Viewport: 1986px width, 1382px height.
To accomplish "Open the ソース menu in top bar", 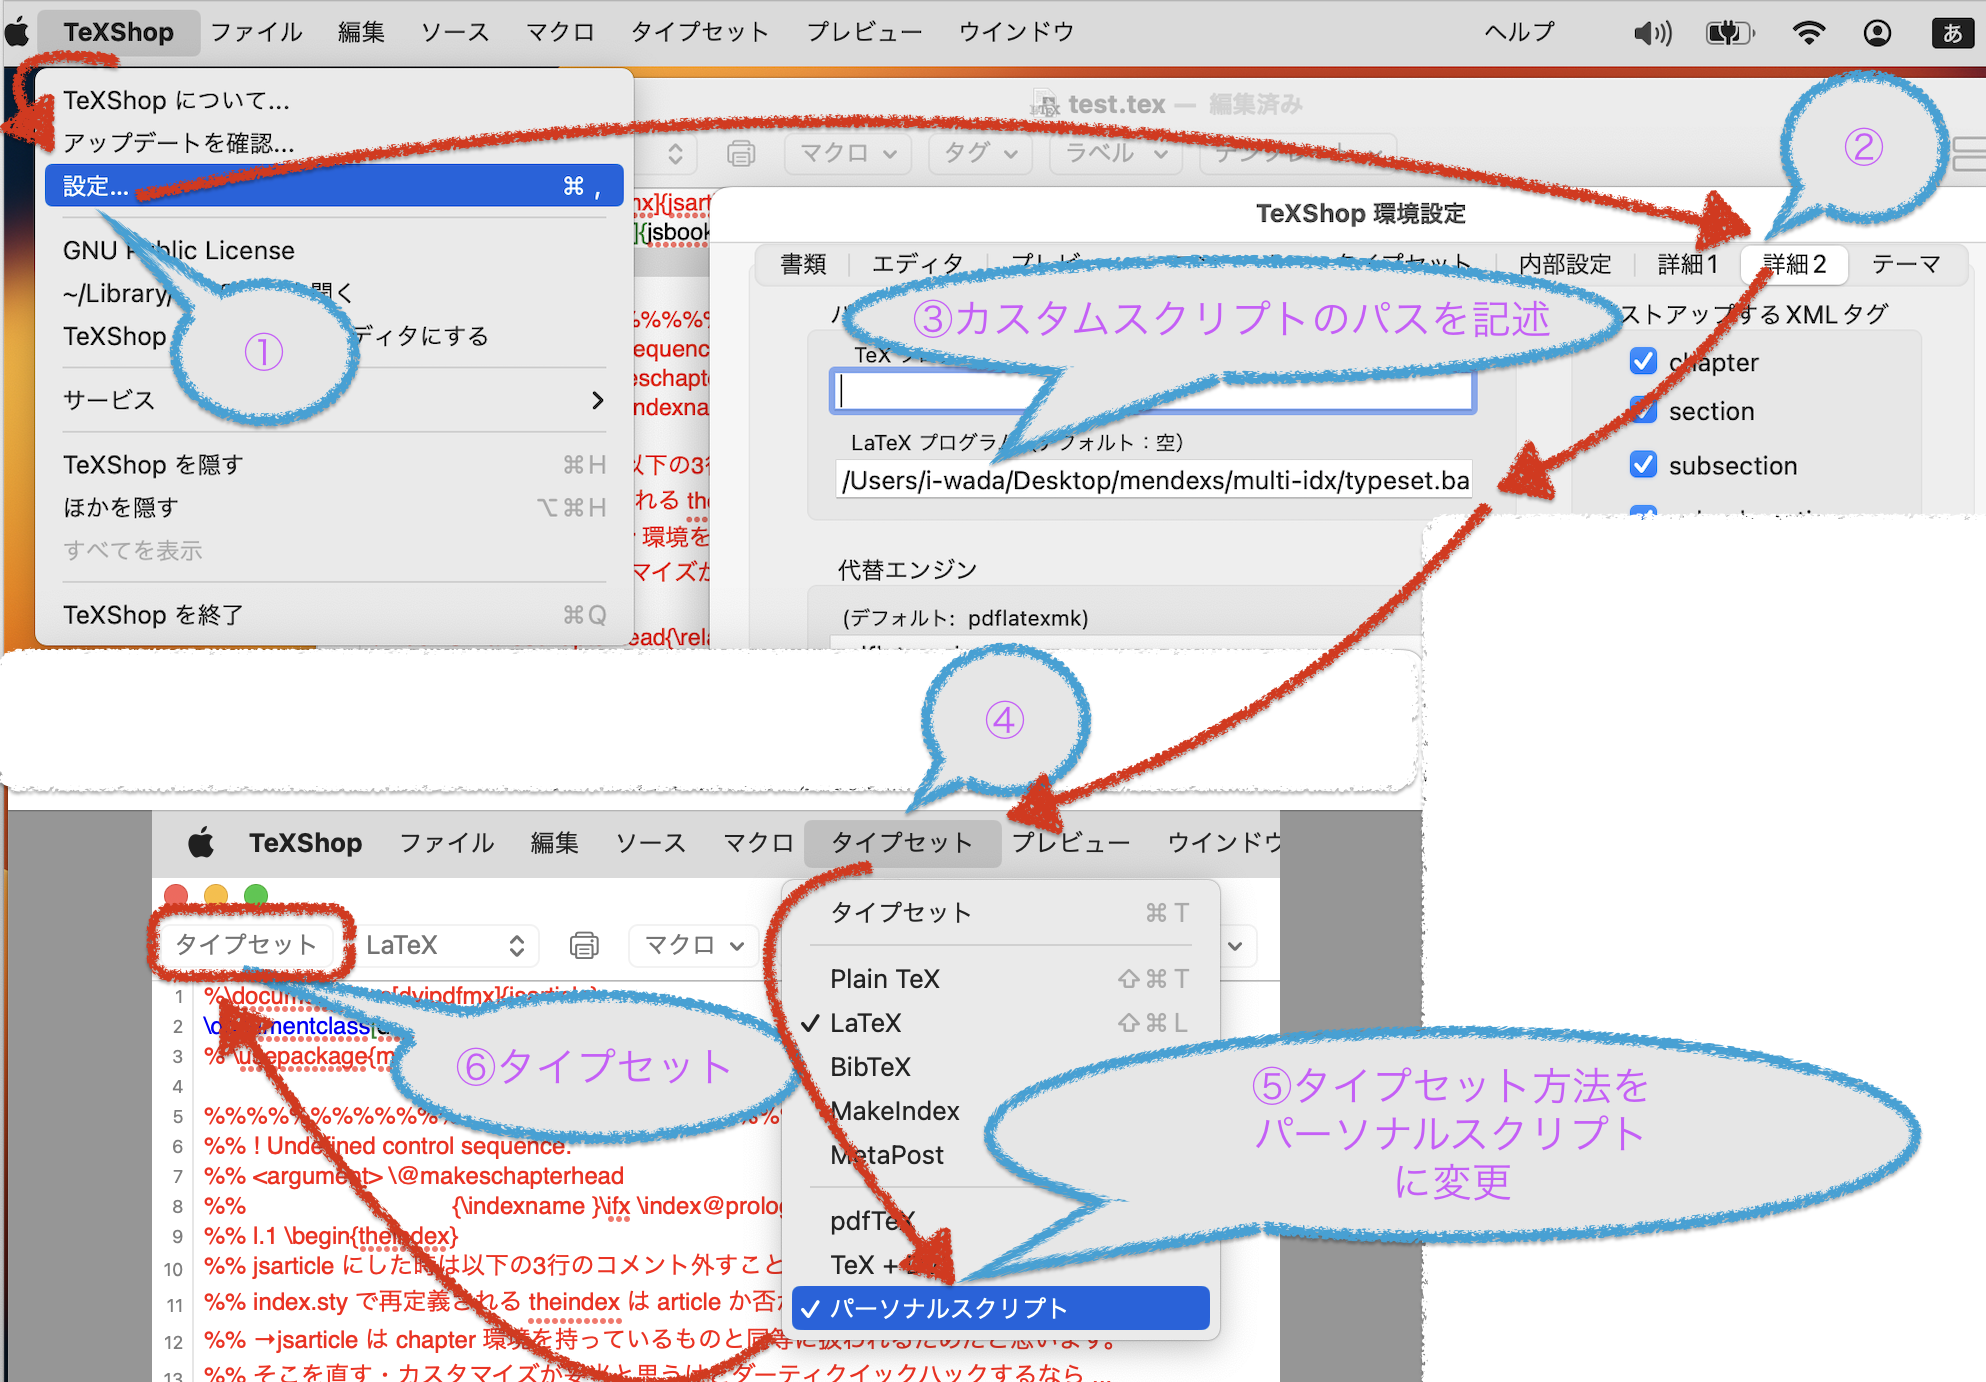I will tap(455, 32).
